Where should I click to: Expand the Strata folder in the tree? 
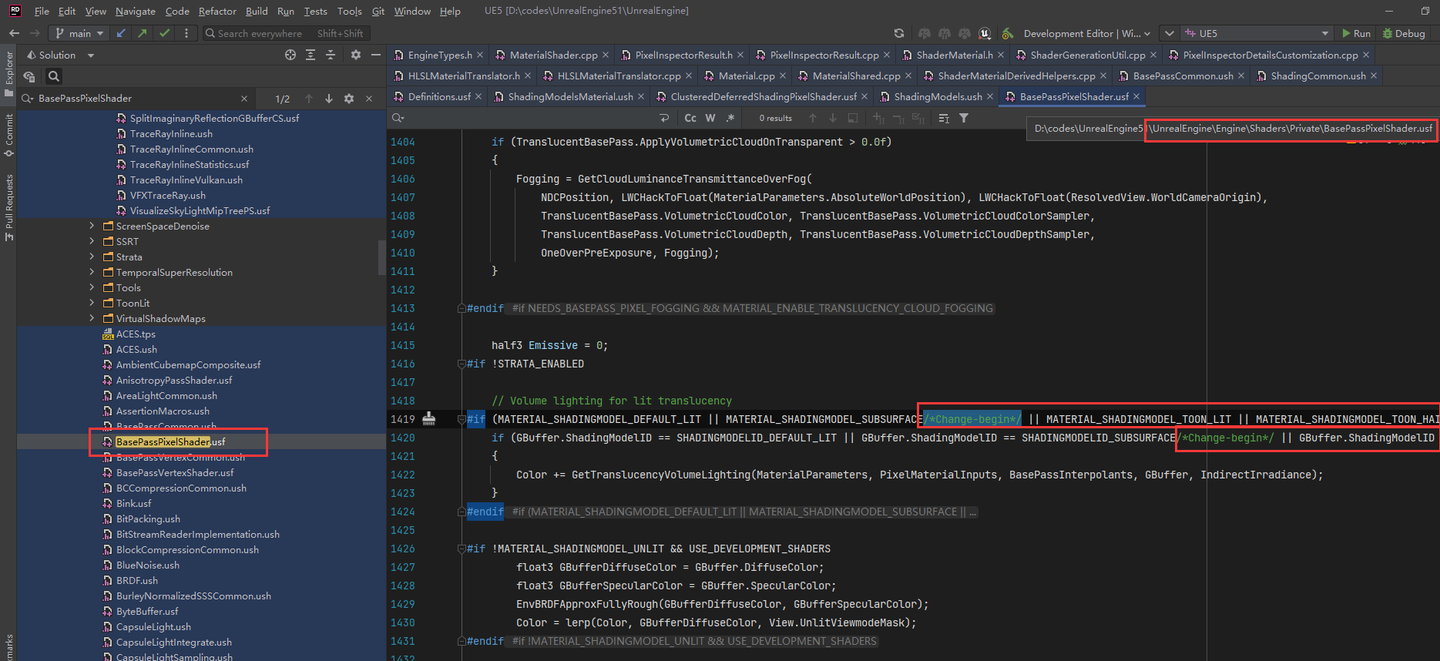coord(90,256)
